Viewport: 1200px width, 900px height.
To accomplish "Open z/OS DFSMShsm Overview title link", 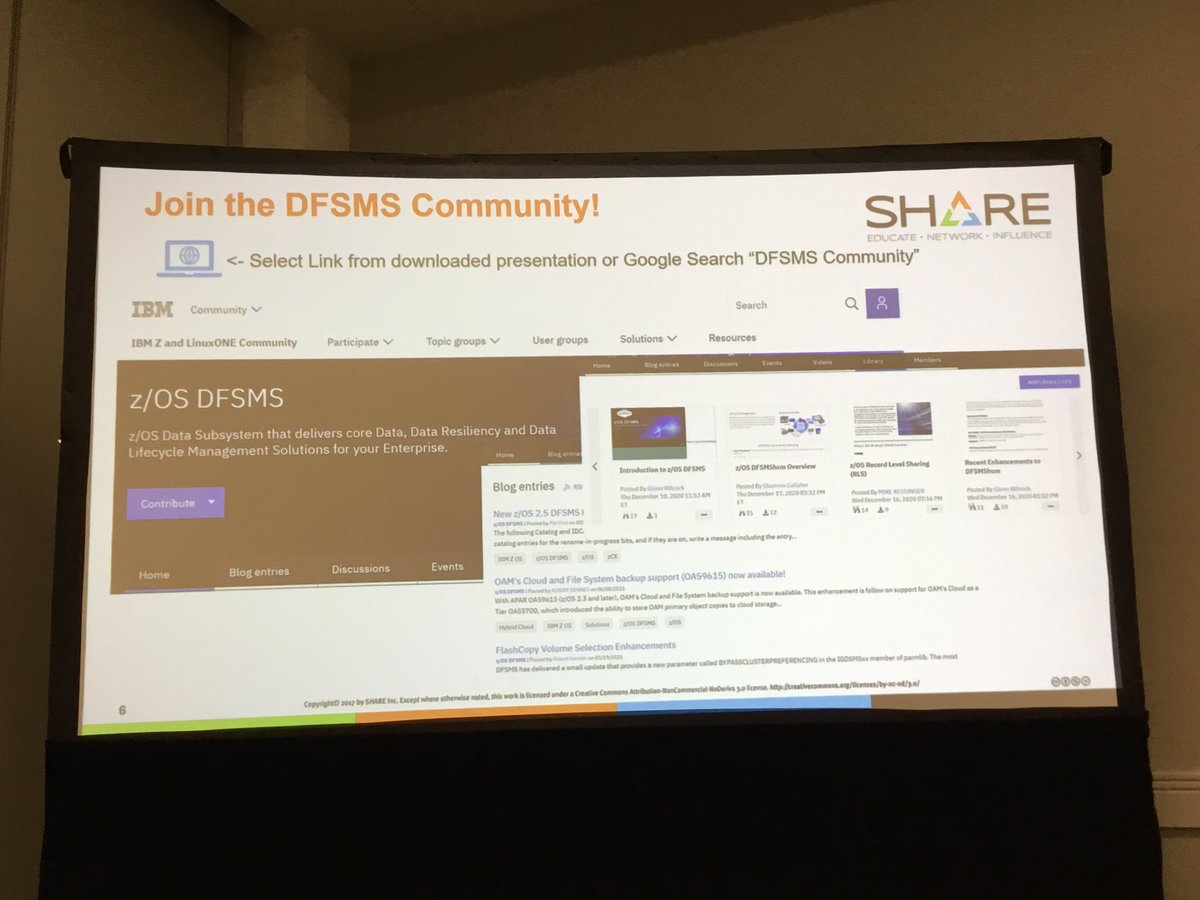I will point(776,466).
